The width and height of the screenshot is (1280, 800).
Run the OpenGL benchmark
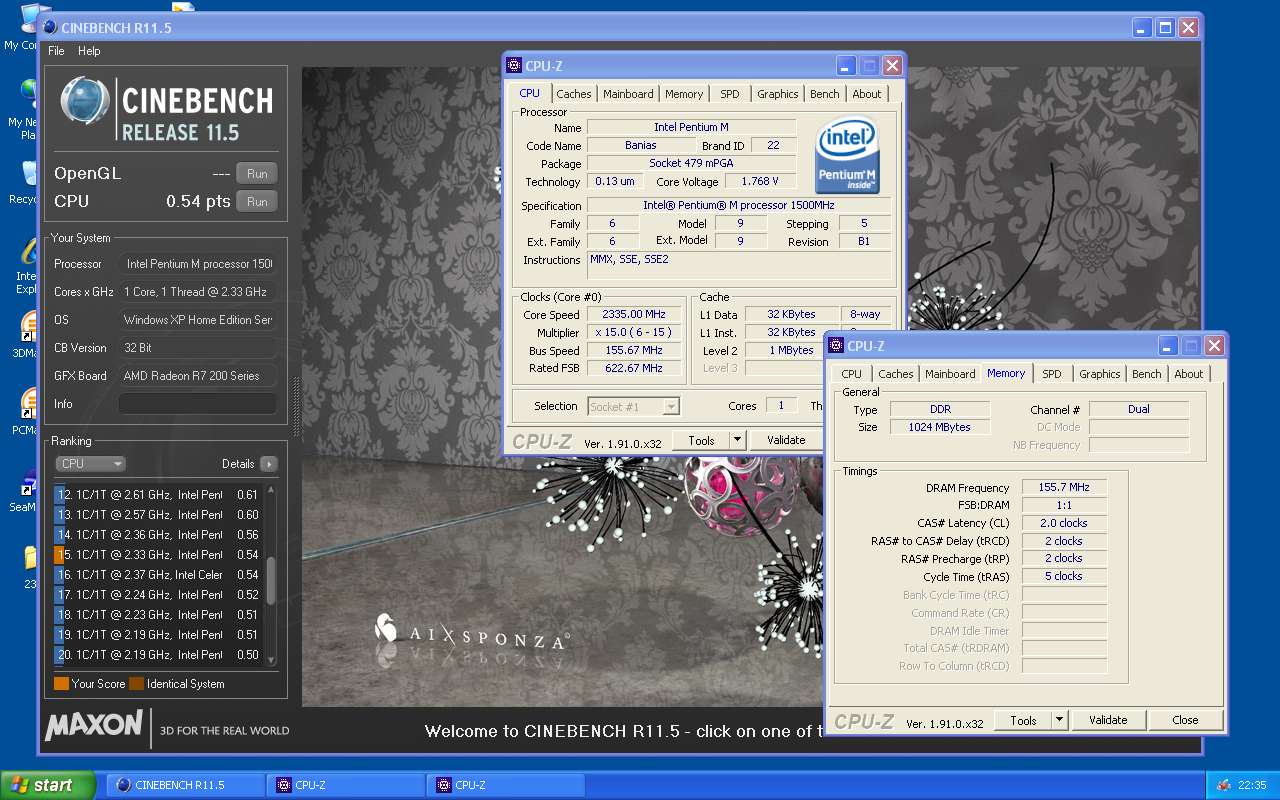click(x=257, y=174)
